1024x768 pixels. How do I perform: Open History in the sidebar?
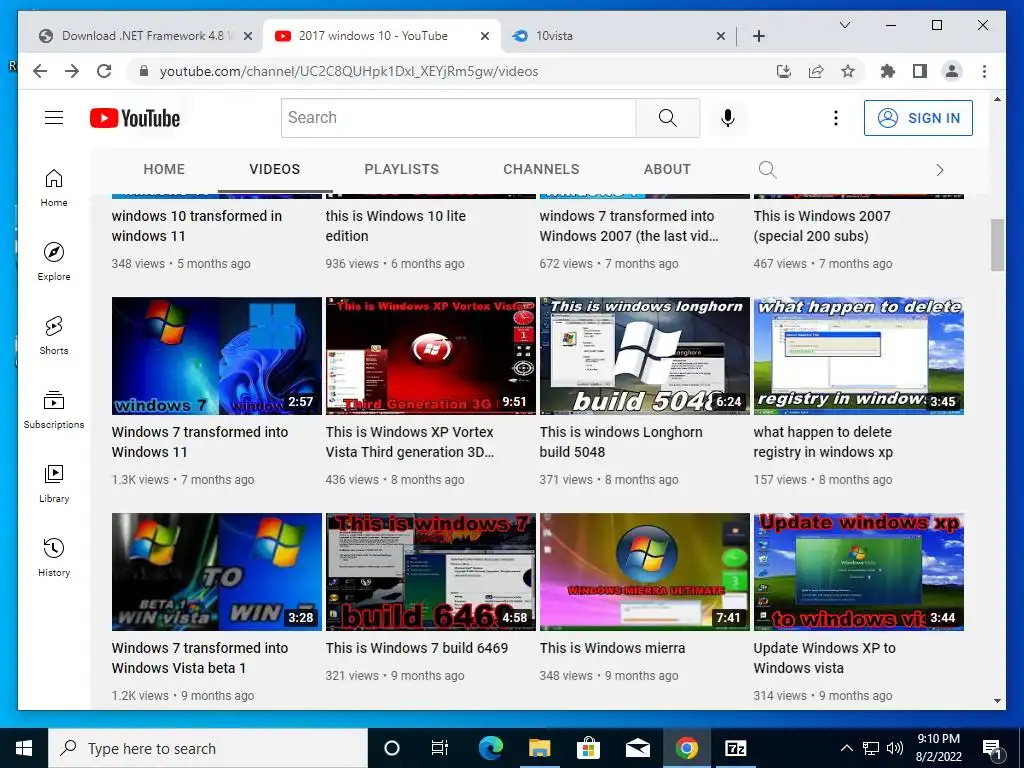tap(54, 557)
